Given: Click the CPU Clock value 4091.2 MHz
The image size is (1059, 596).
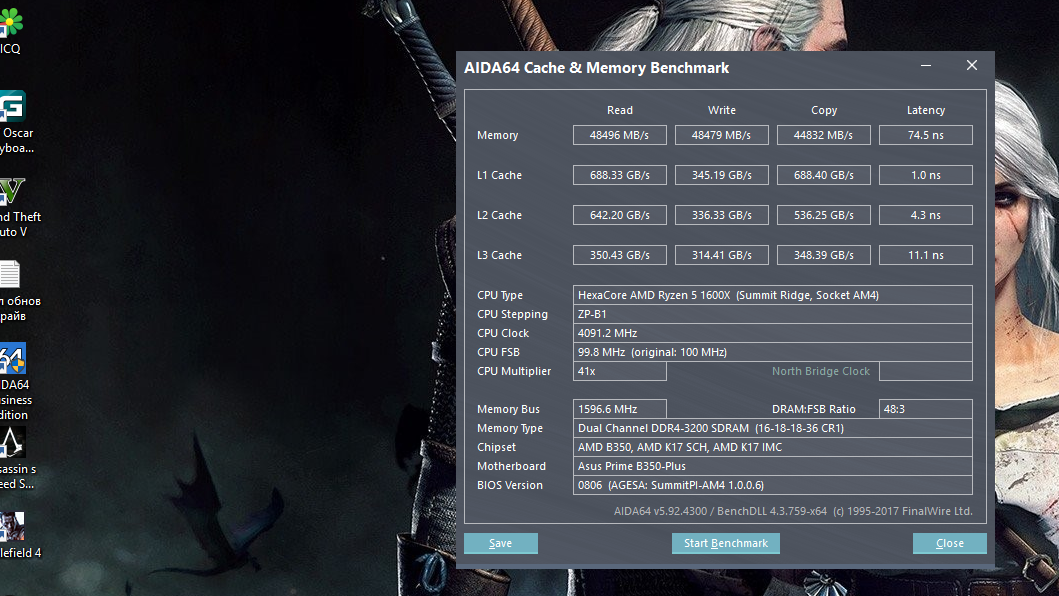Looking at the screenshot, I should coord(773,333).
